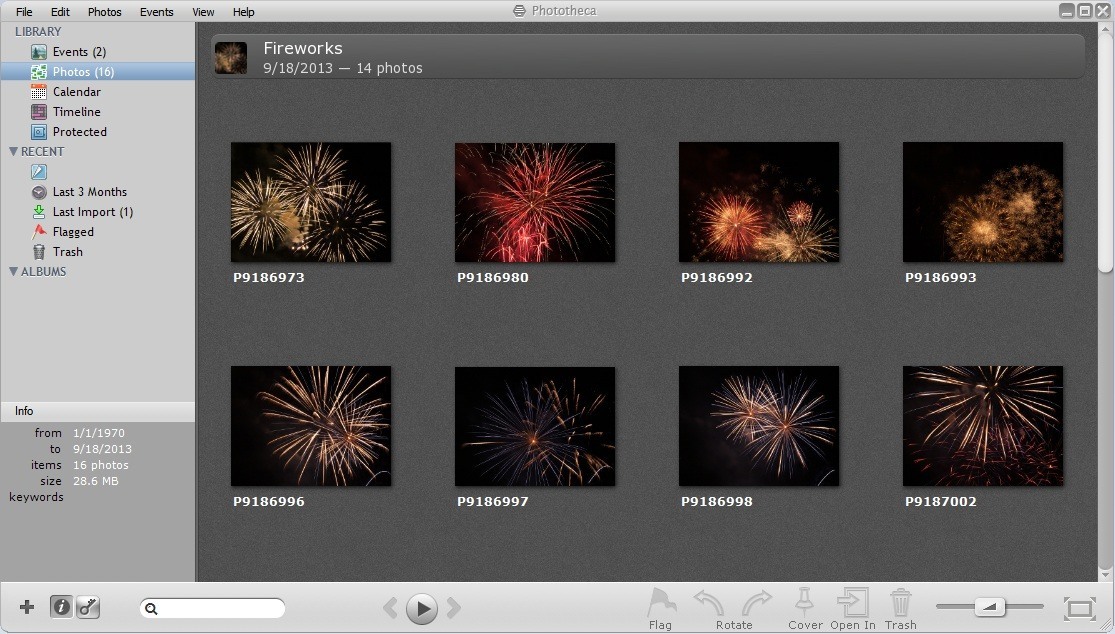This screenshot has width=1115, height=634.
Task: Enable the Protected library view
Action: 80,131
